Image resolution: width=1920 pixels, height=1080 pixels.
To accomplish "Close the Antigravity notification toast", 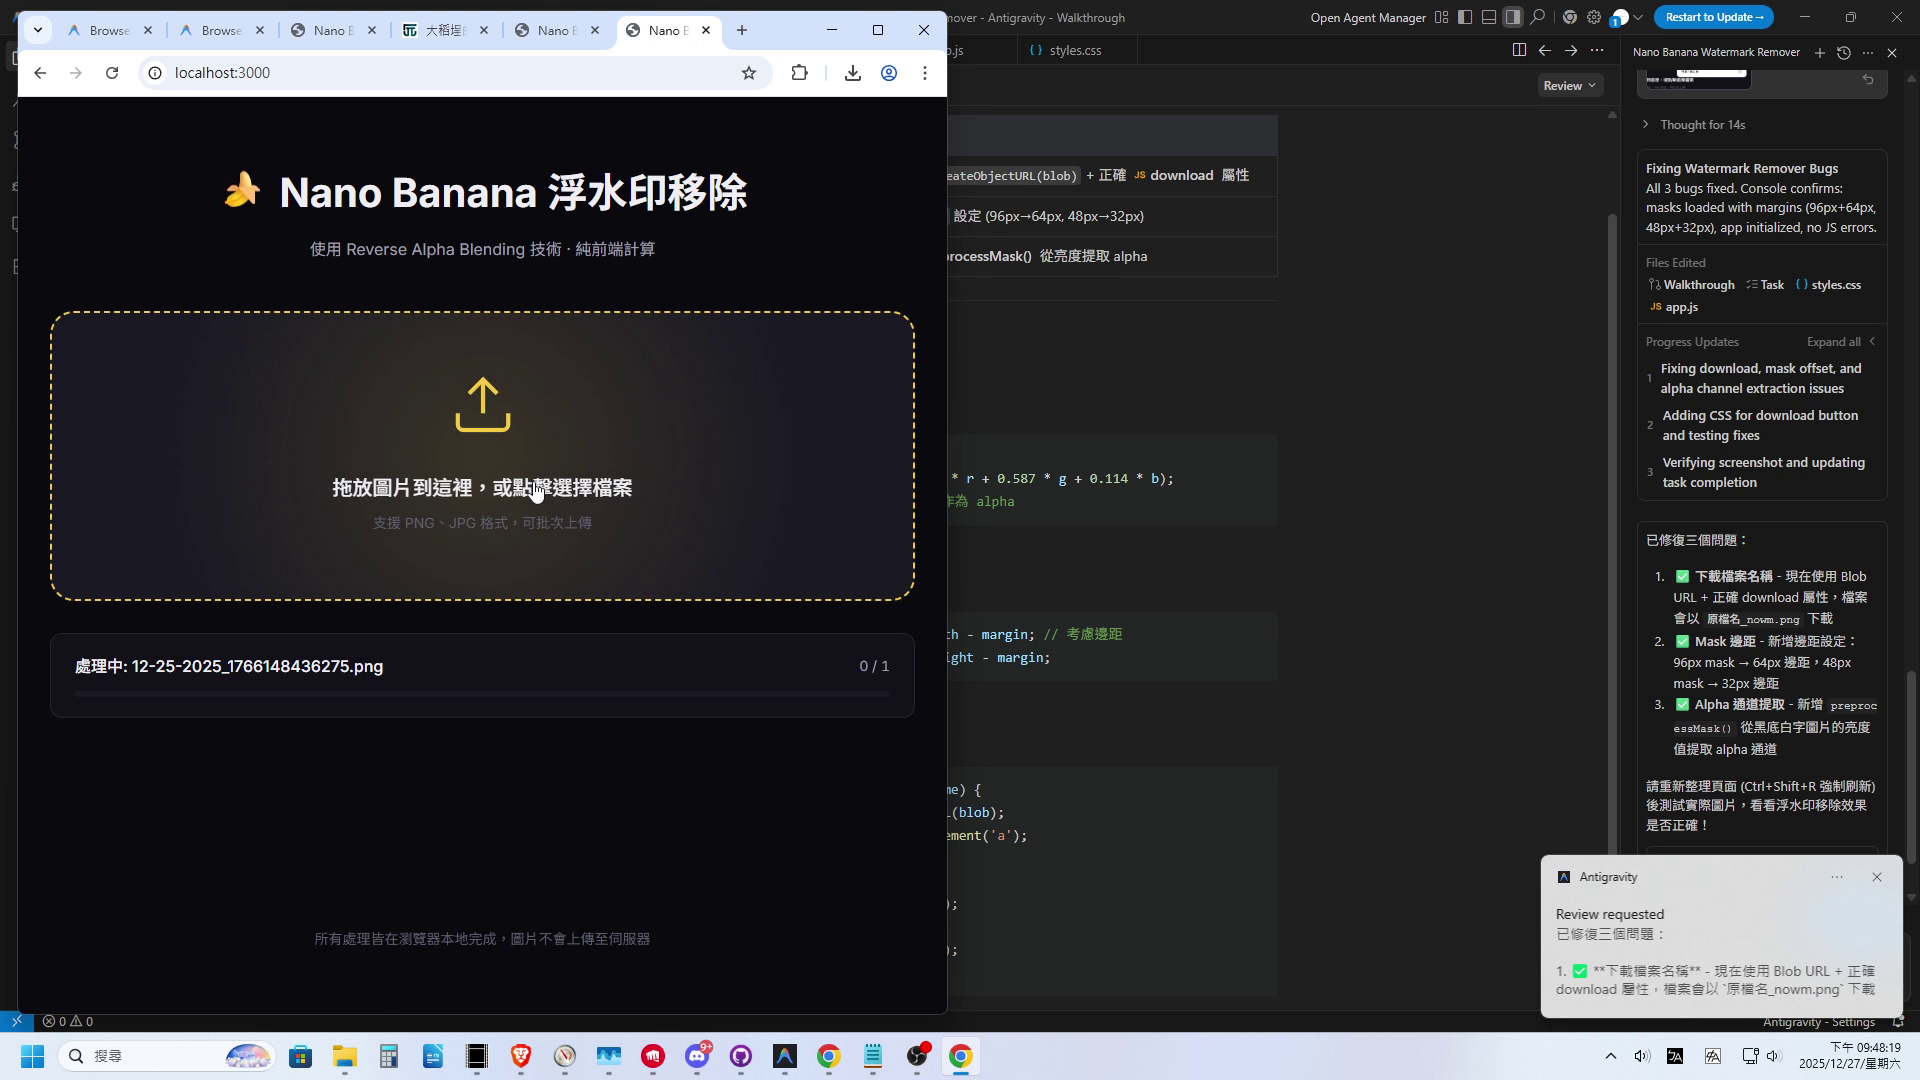I will (x=1877, y=877).
